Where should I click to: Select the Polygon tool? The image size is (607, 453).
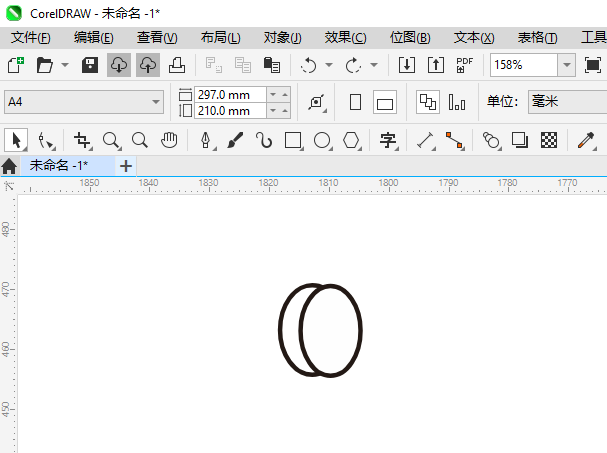coord(351,140)
